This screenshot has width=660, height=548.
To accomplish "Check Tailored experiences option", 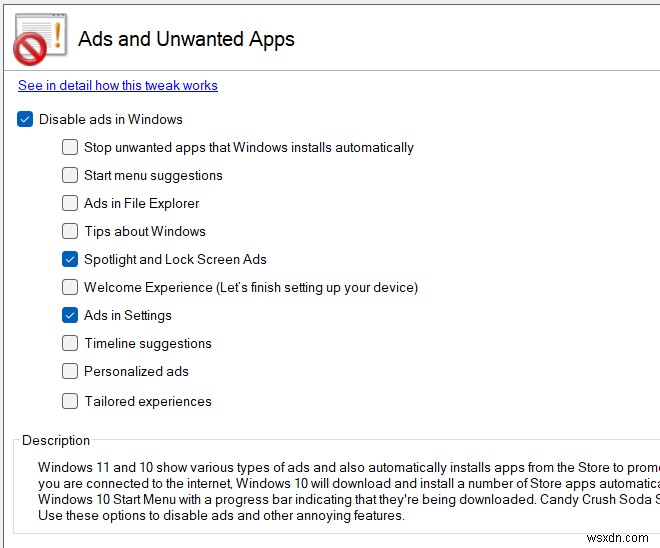I will 70,401.
